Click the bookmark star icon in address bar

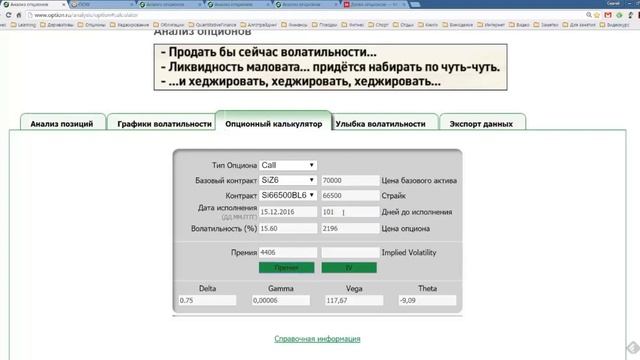click(x=597, y=15)
